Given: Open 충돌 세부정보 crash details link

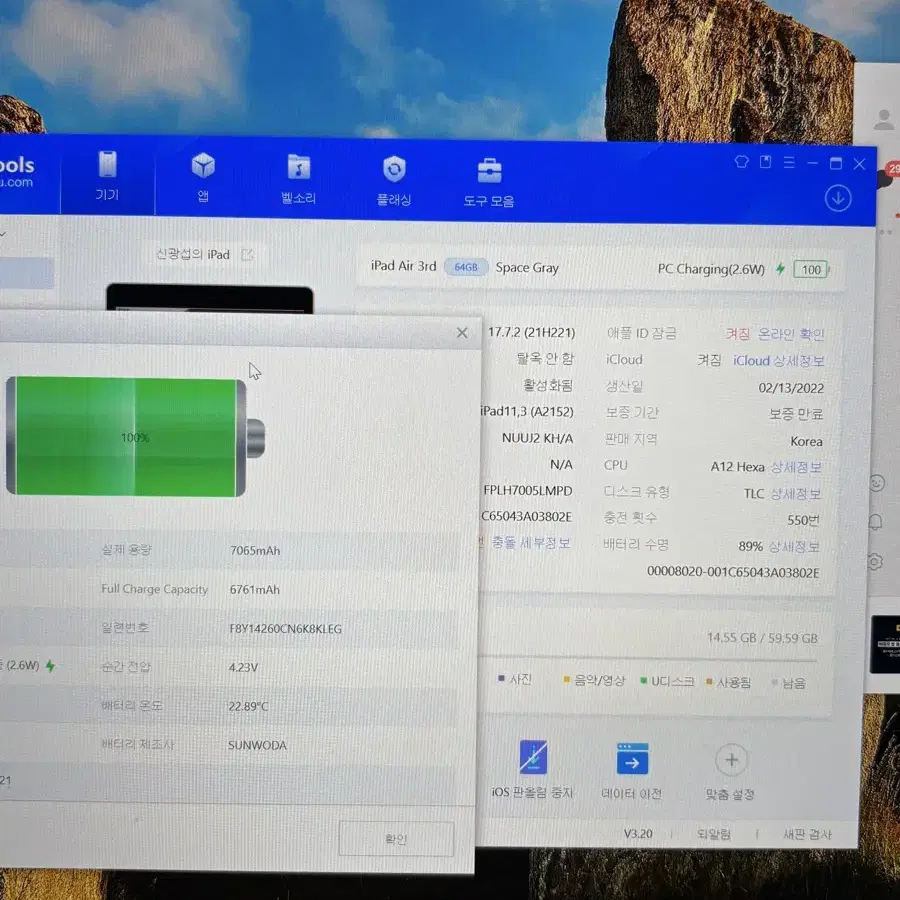Looking at the screenshot, I should pos(530,543).
